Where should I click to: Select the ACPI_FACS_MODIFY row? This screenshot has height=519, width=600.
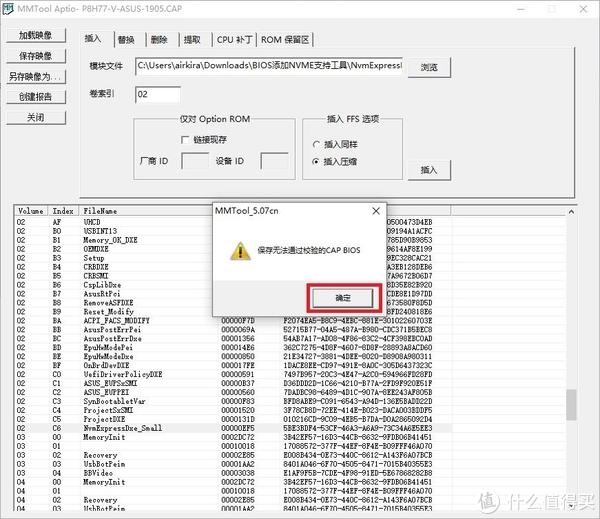(233, 320)
